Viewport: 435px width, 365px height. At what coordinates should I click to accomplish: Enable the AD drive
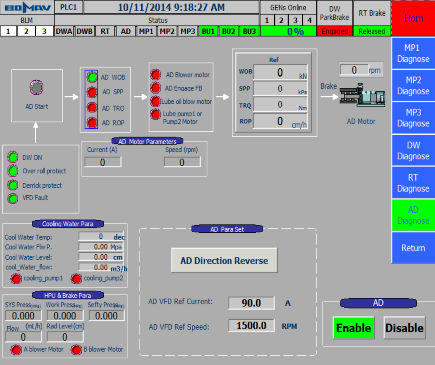pos(354,328)
